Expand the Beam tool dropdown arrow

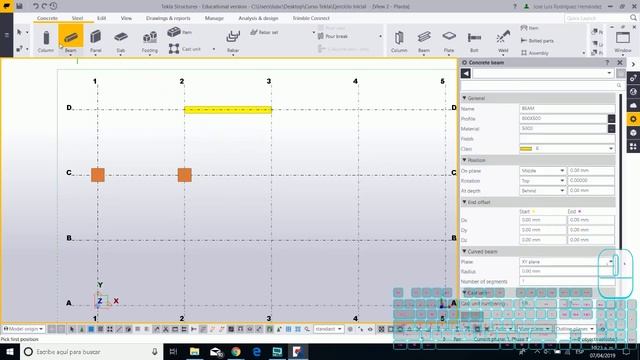tap(71, 55)
